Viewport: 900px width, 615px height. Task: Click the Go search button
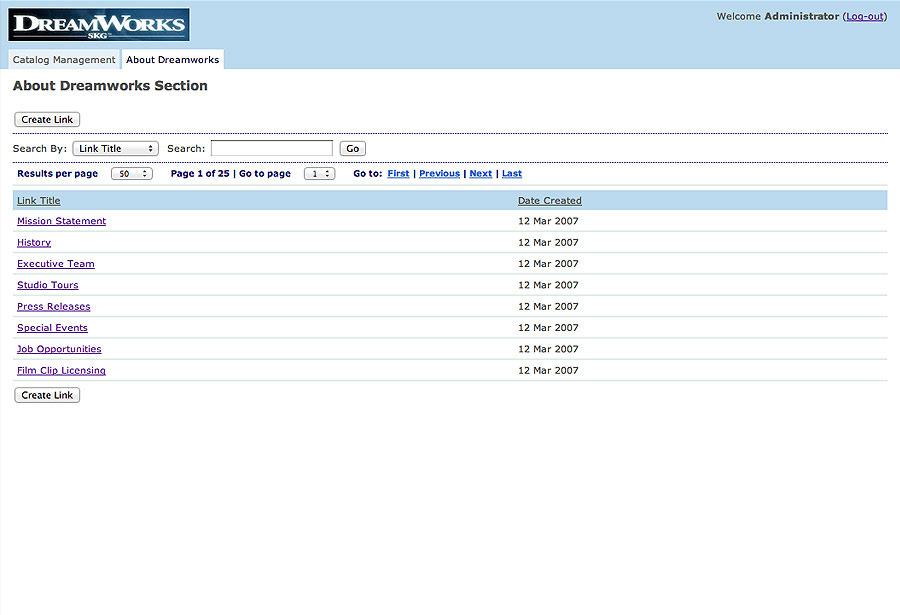(352, 149)
